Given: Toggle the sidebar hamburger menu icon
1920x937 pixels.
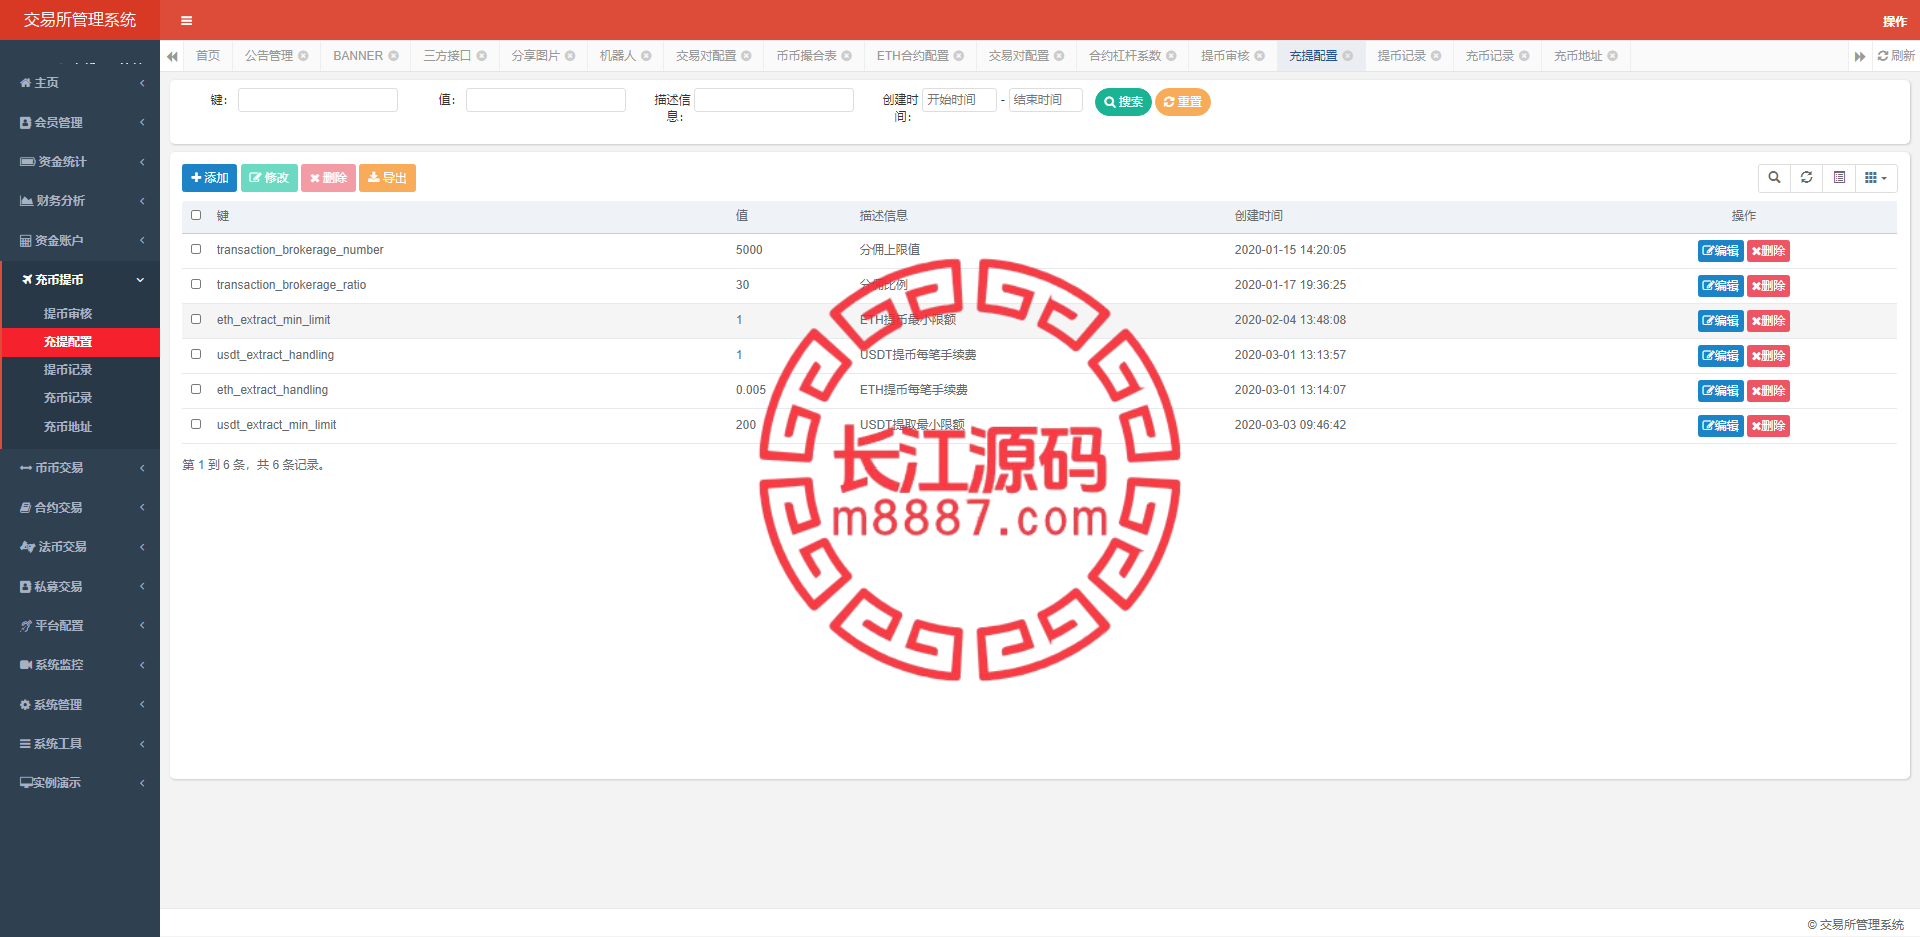Looking at the screenshot, I should [x=186, y=20].
